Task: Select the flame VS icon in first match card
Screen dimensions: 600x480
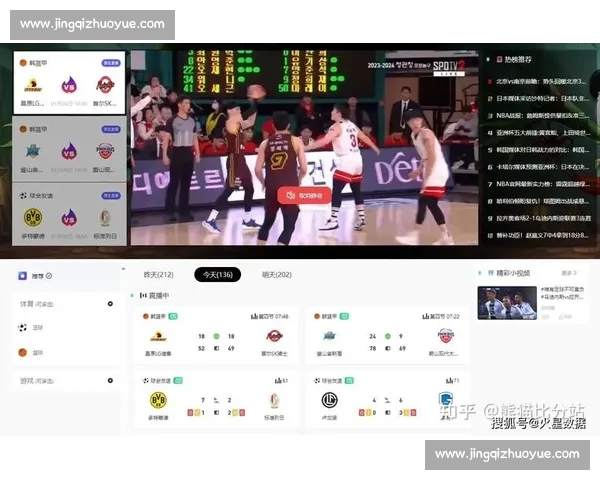Action: pyautogui.click(x=69, y=86)
